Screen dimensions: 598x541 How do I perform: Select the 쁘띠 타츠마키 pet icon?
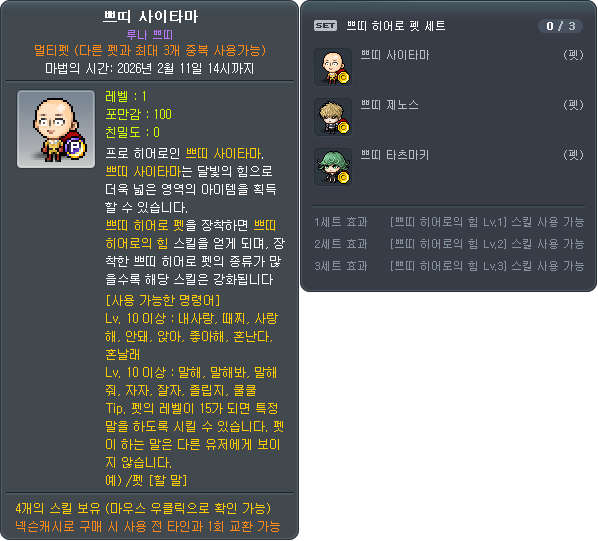(333, 167)
